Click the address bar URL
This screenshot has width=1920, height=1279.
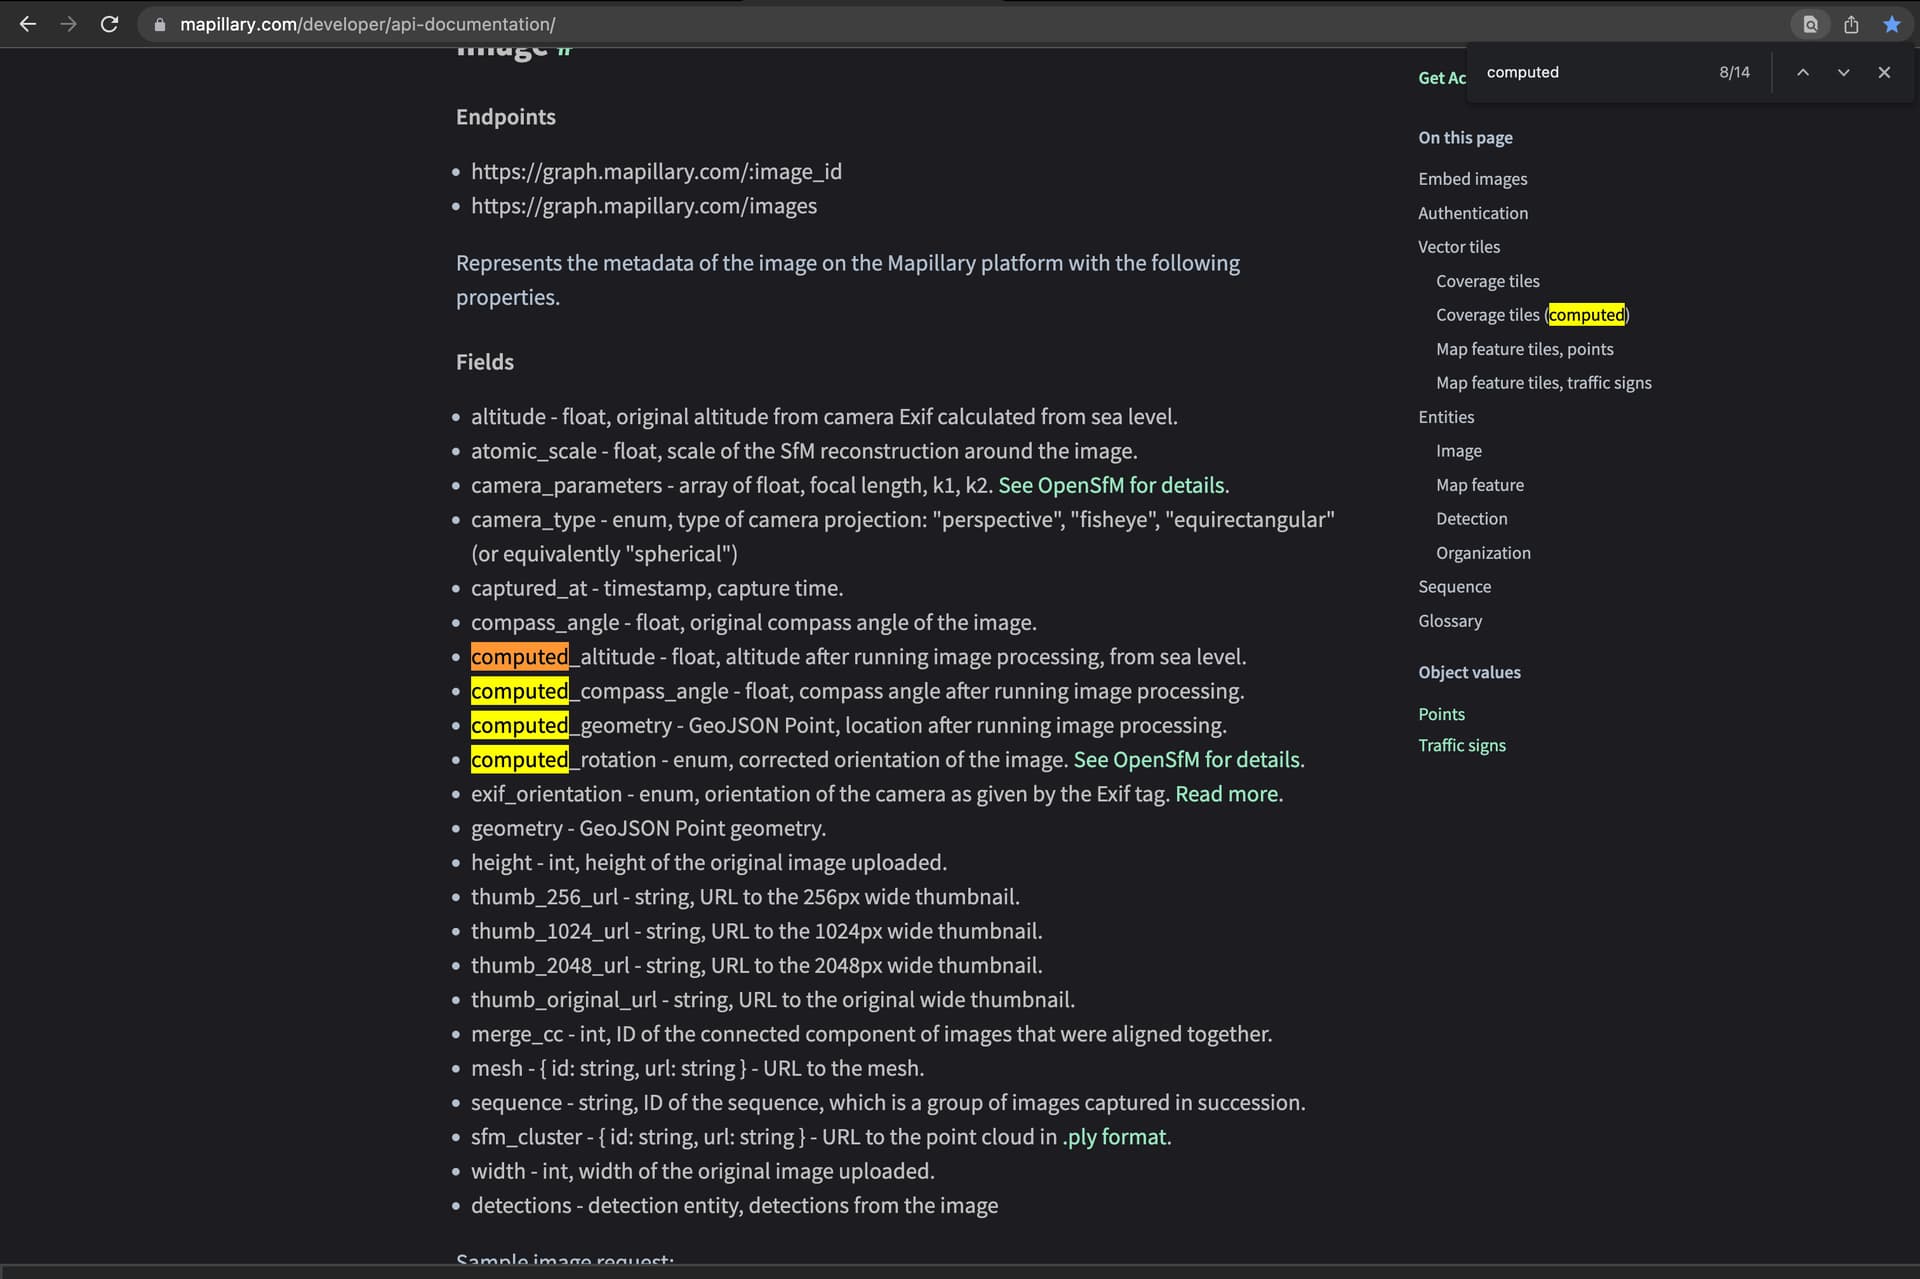[367, 24]
